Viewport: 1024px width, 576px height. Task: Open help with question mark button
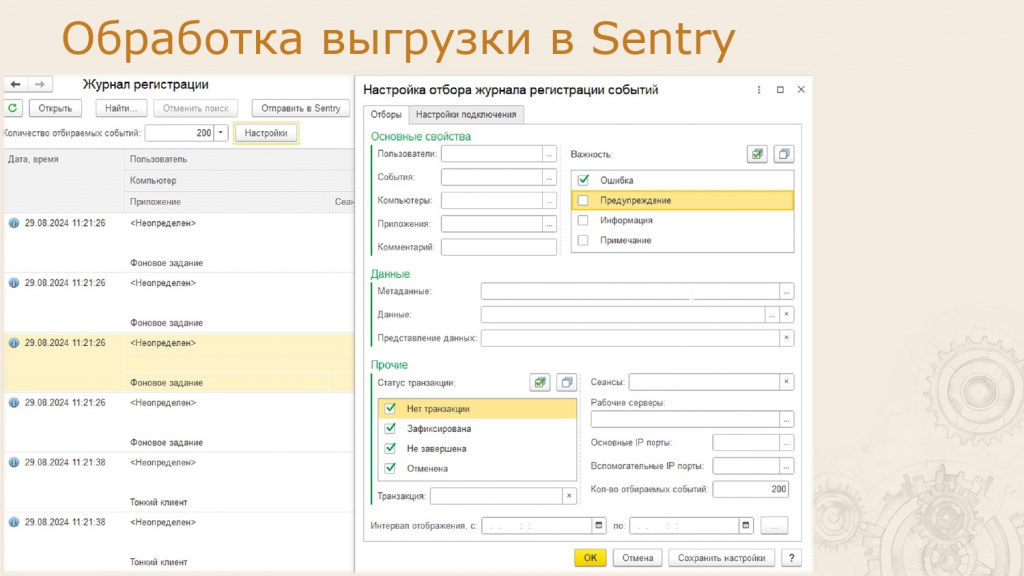click(792, 558)
